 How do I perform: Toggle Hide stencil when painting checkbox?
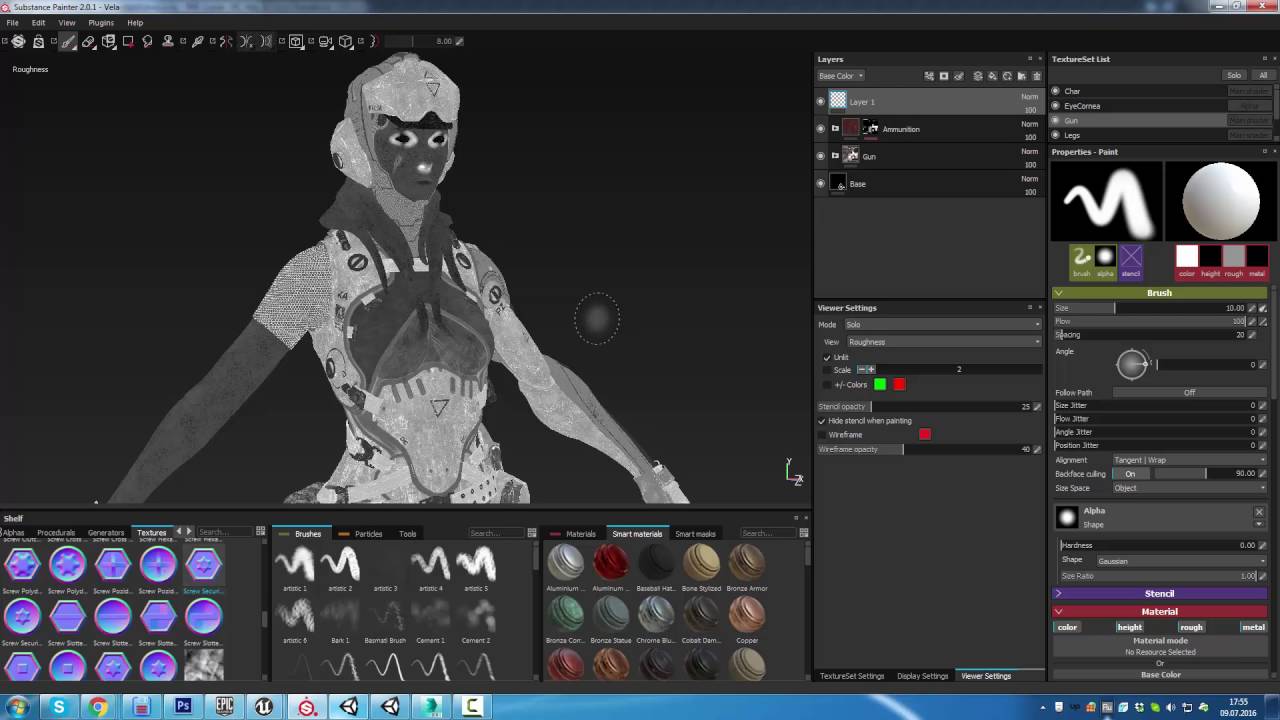[x=822, y=421]
